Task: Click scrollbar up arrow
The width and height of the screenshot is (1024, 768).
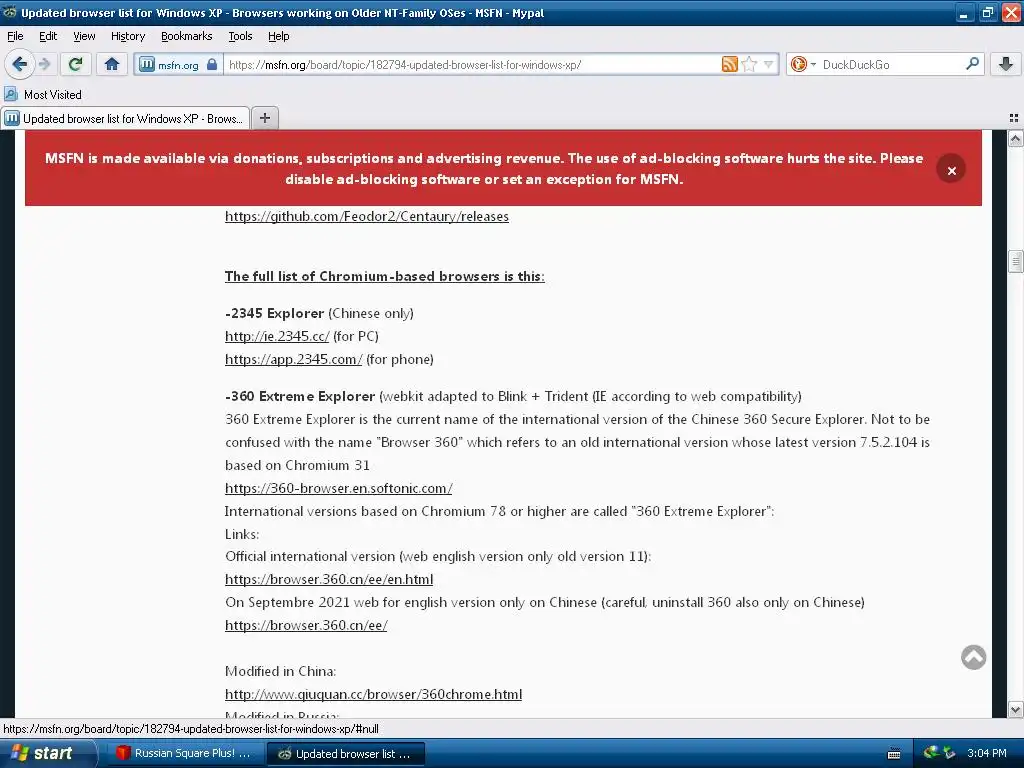Action: [1015, 138]
